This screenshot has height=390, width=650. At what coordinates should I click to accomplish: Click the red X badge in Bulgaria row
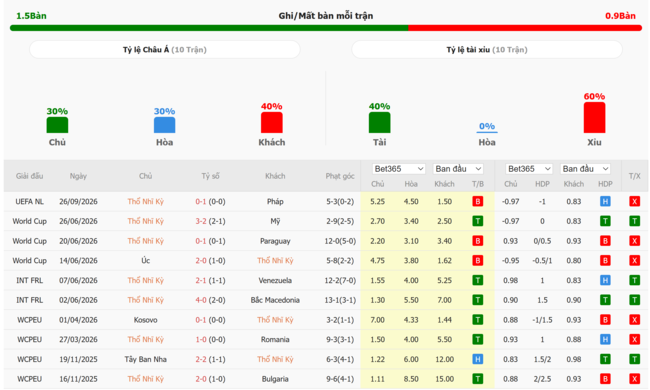click(x=634, y=379)
